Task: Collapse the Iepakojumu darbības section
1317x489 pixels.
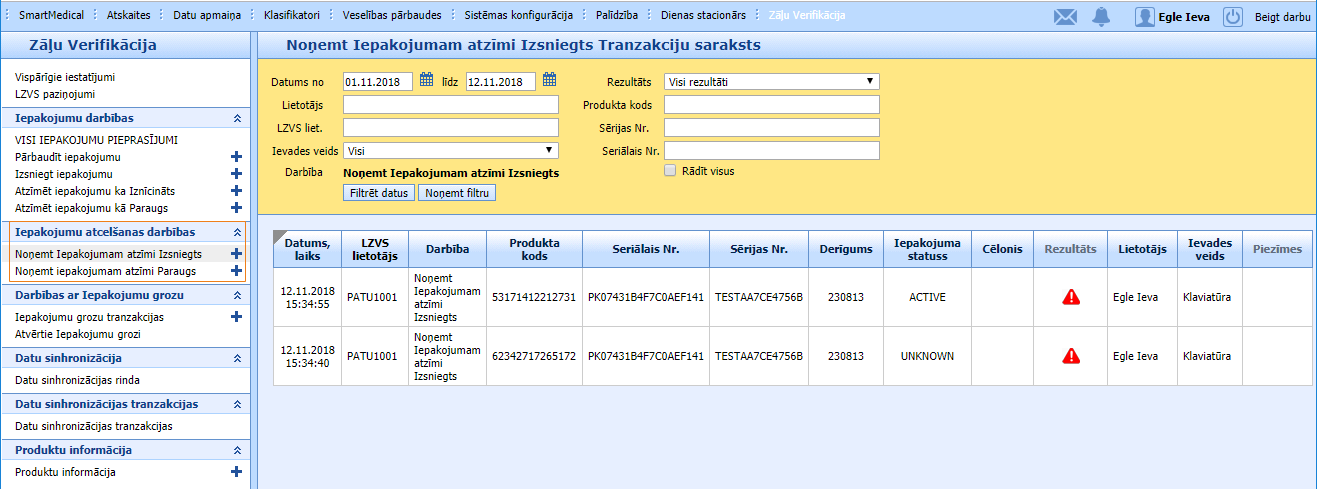Action: click(x=237, y=118)
